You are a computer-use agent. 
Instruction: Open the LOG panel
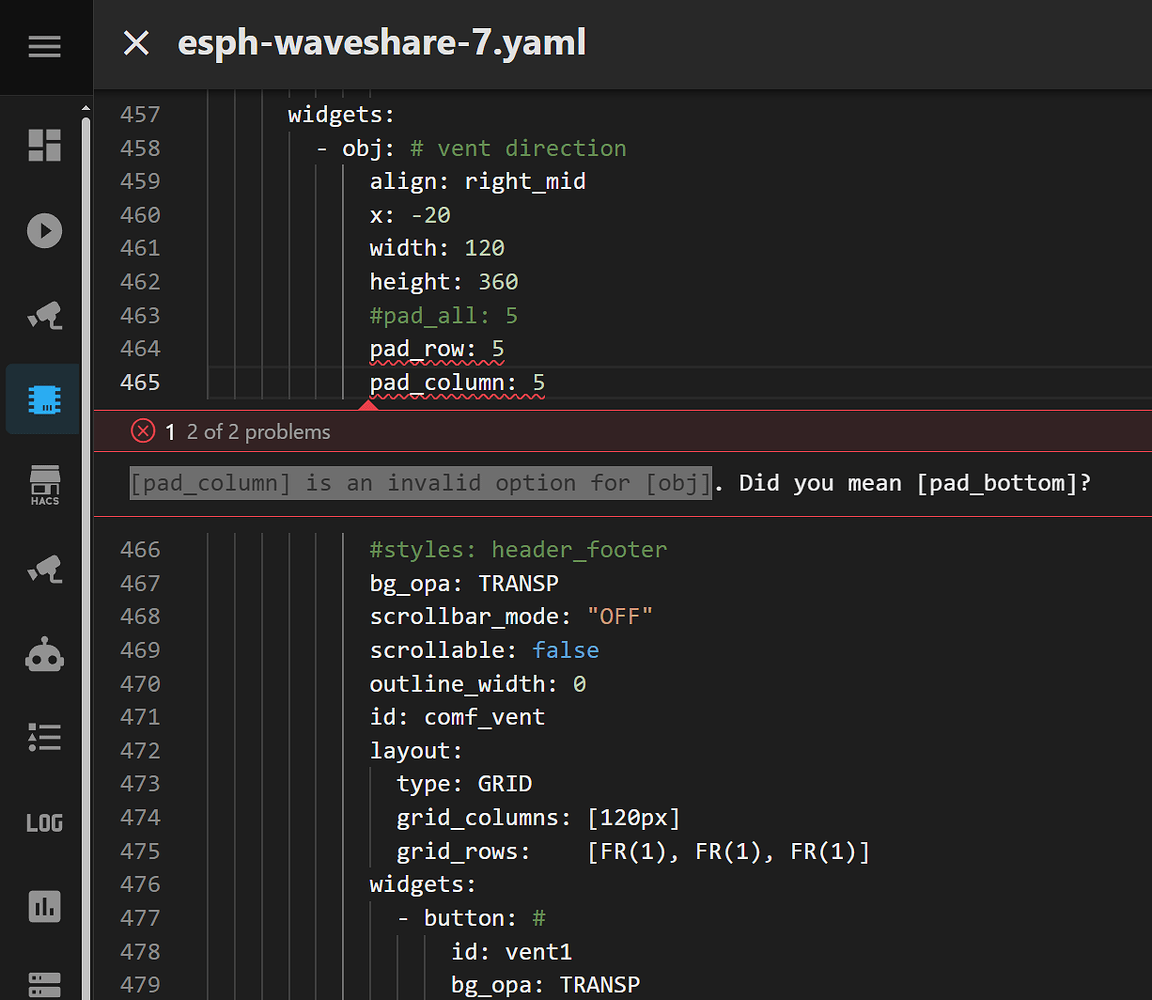tap(45, 822)
